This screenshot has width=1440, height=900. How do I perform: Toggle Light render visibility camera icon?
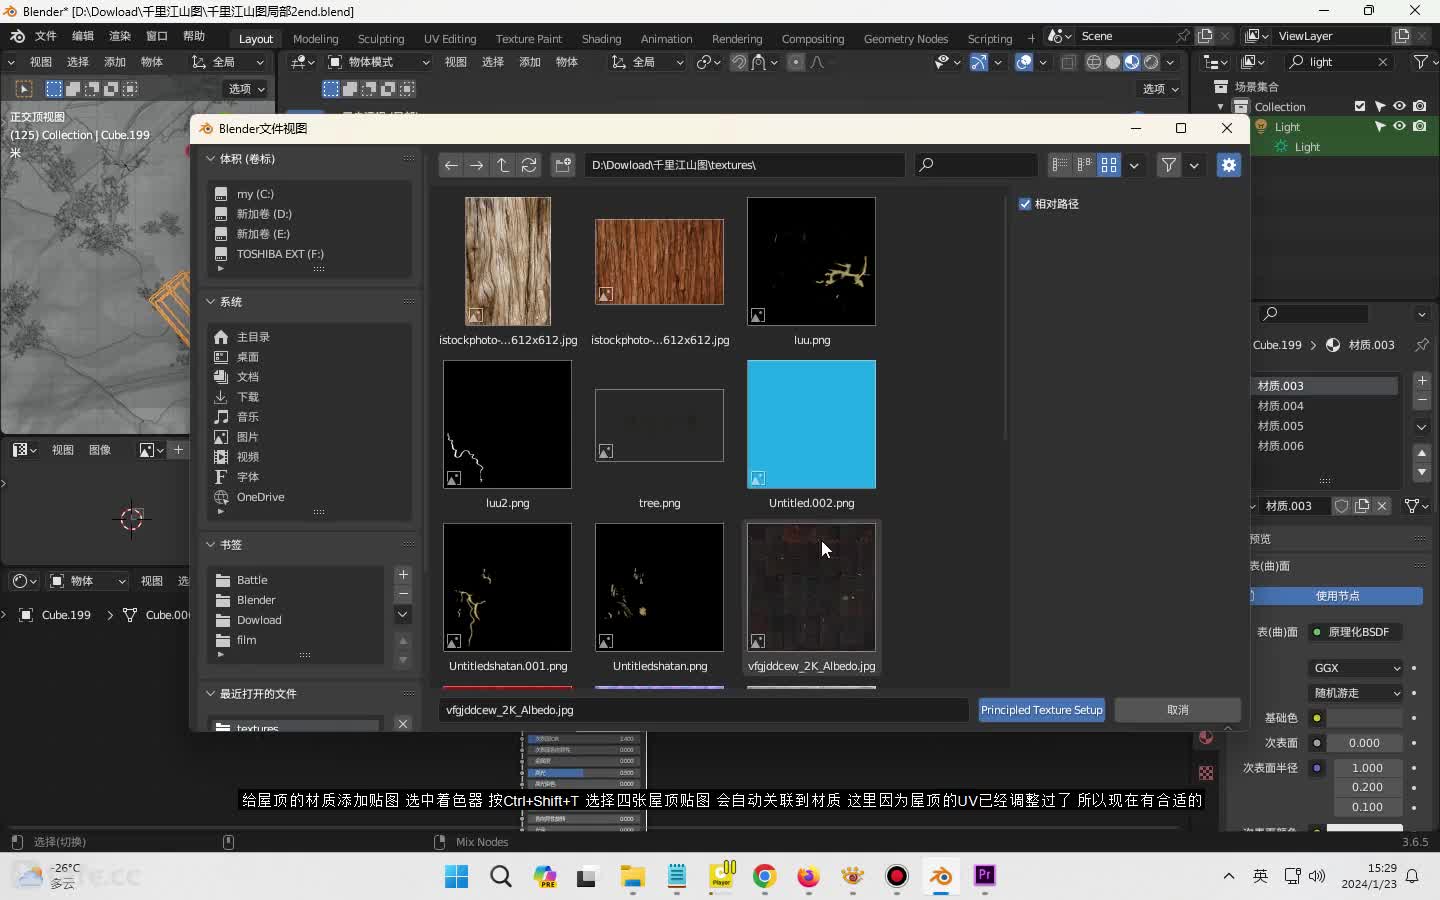1420,126
